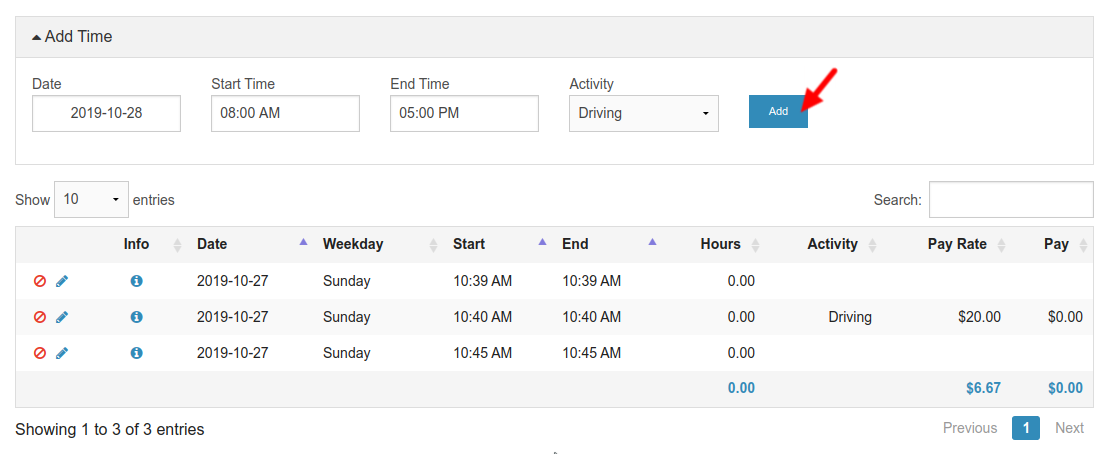Go to Next page of entries
This screenshot has height=454, width=1108.
(1068, 428)
